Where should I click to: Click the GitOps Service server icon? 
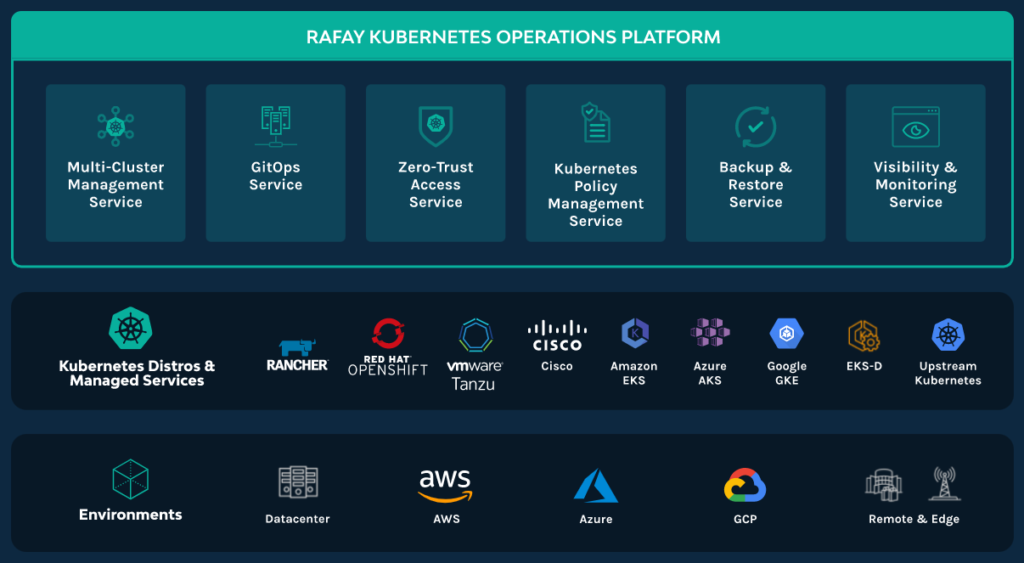coord(276,126)
